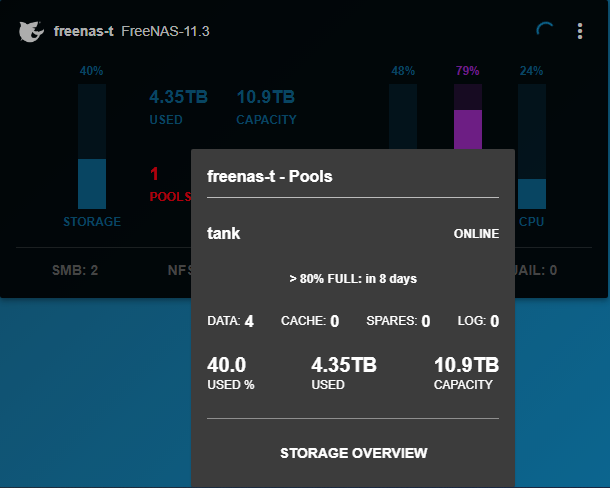Select the red 1 POOLS counter
Screen dimensions: 610x488
pos(170,184)
